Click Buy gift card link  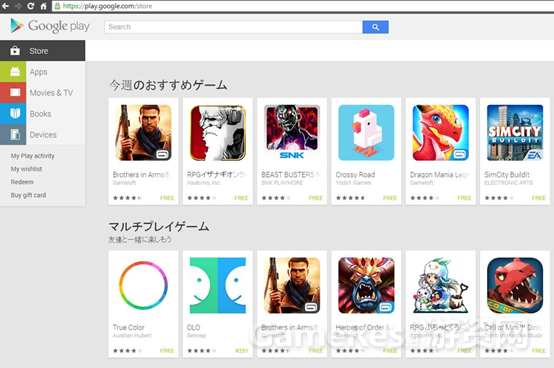[28, 195]
